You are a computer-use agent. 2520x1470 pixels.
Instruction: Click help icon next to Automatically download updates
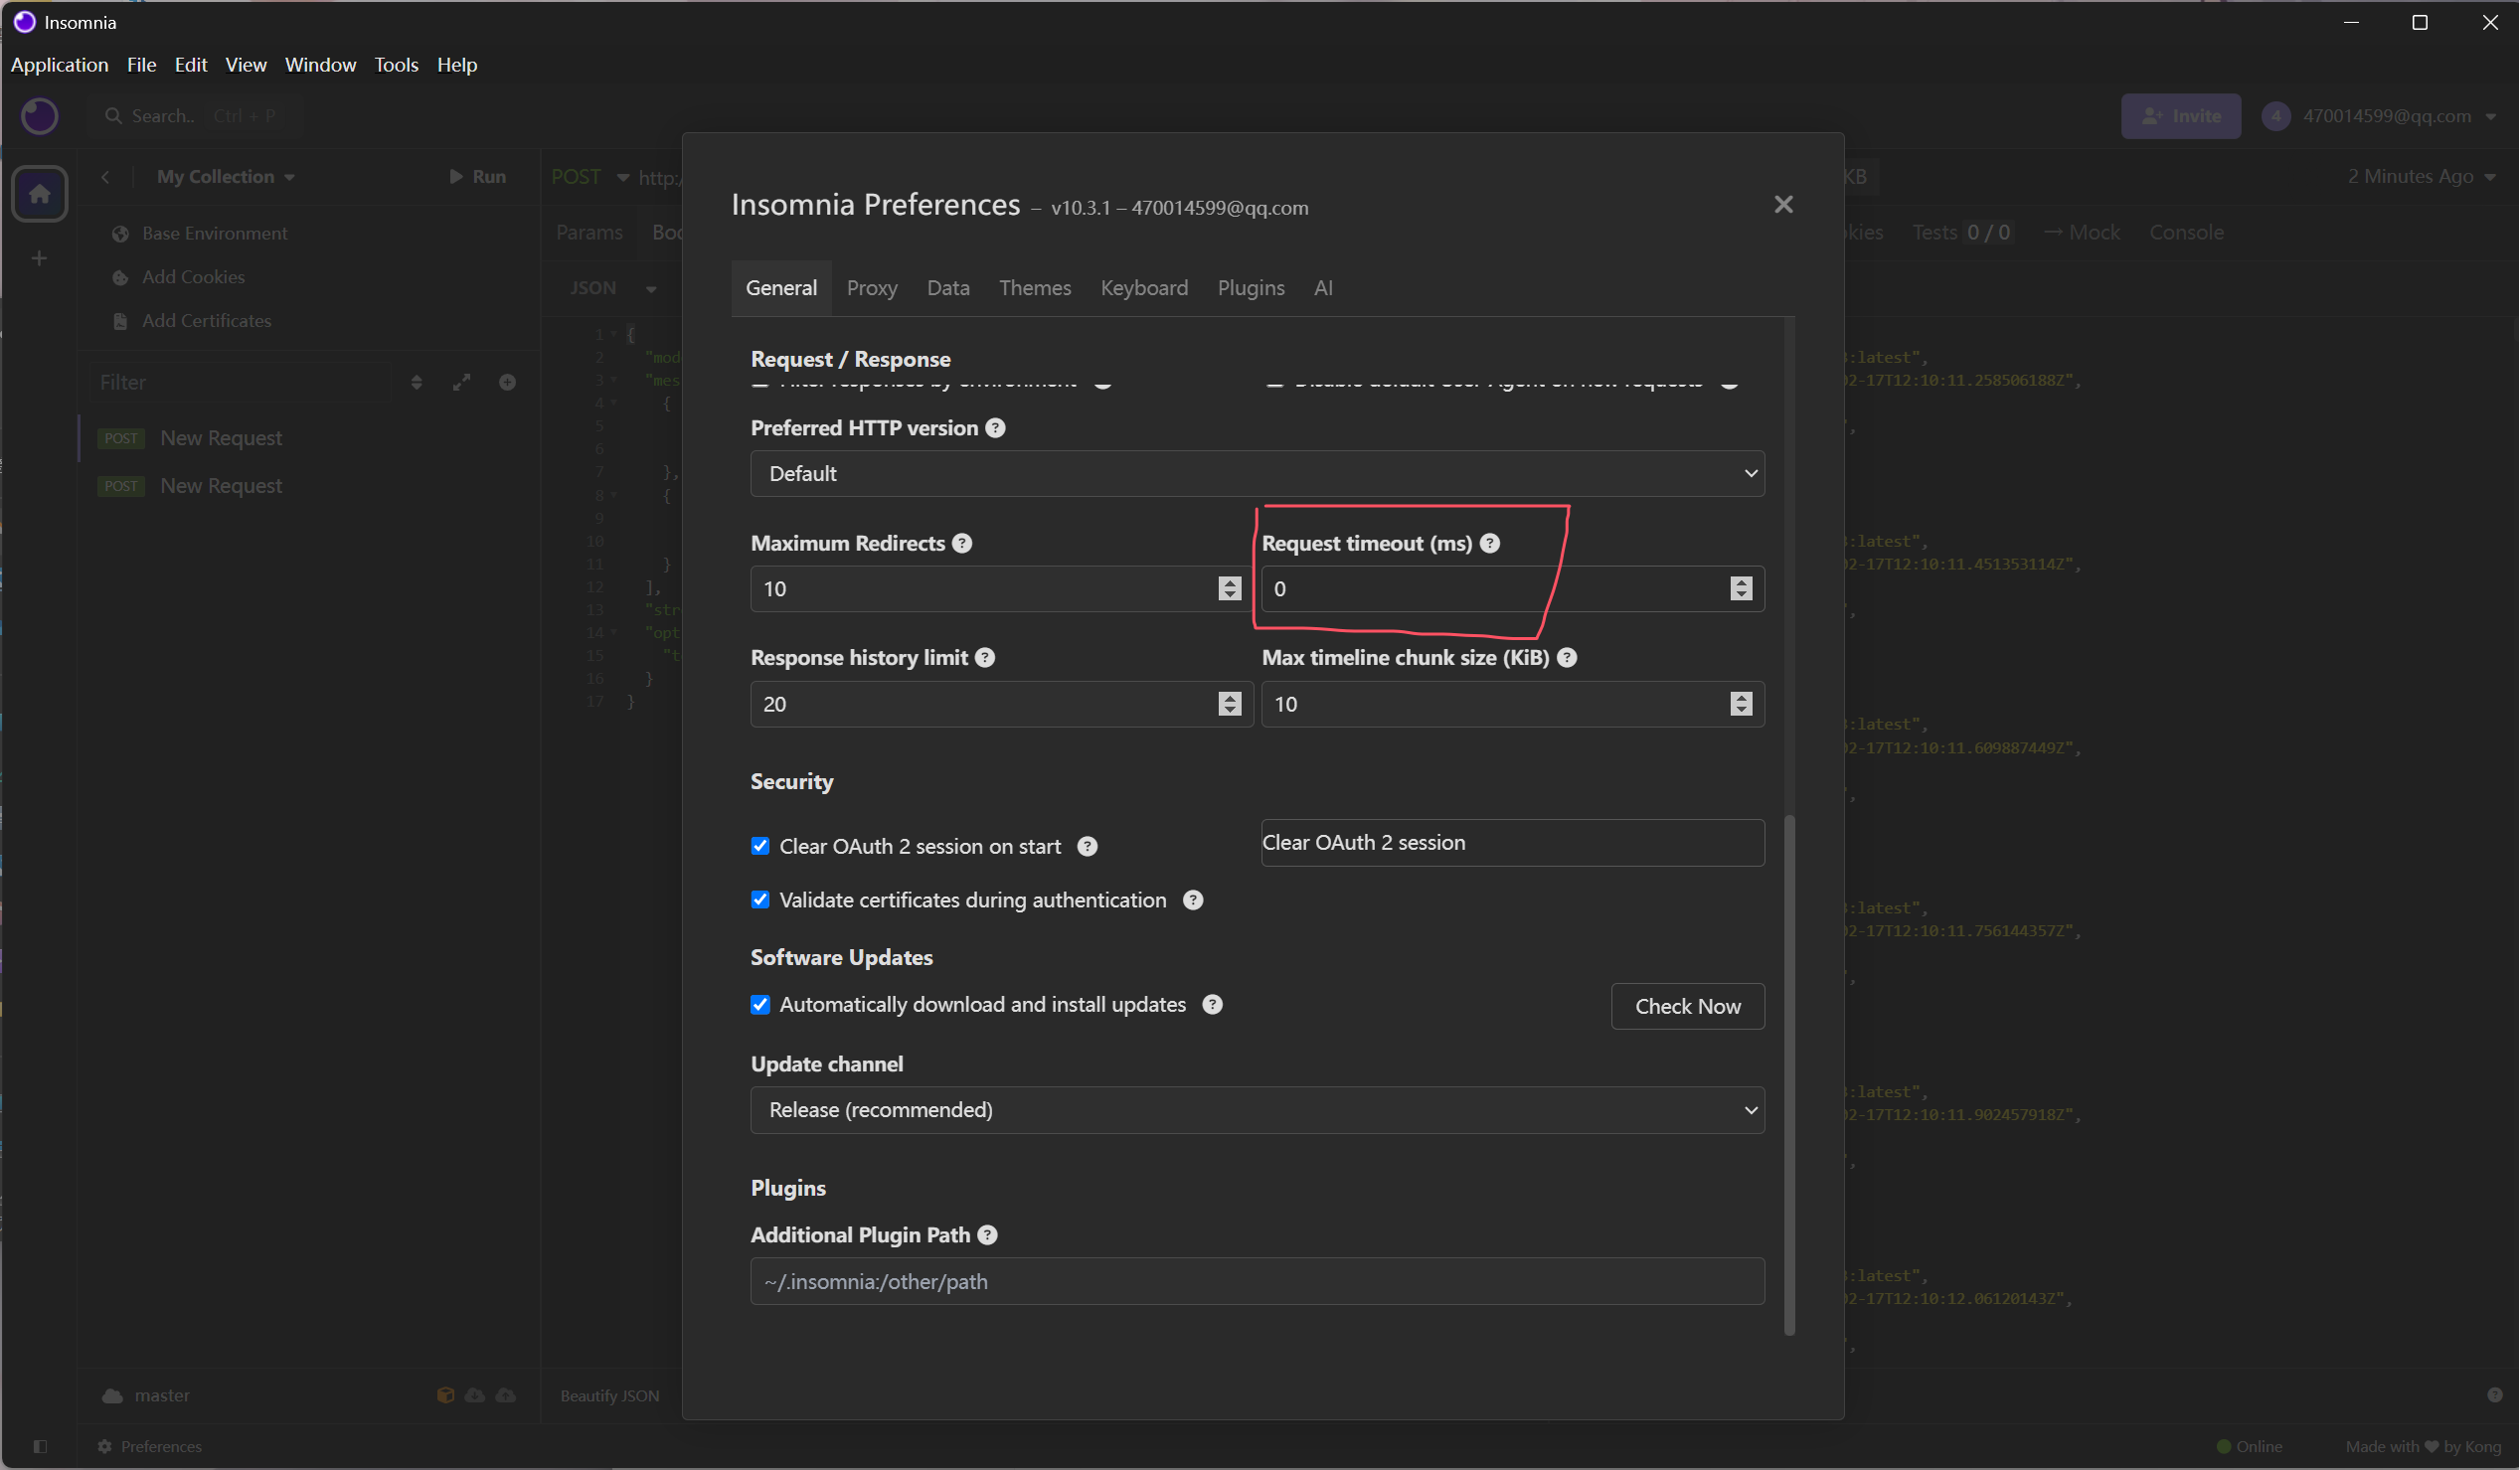click(x=1213, y=1005)
